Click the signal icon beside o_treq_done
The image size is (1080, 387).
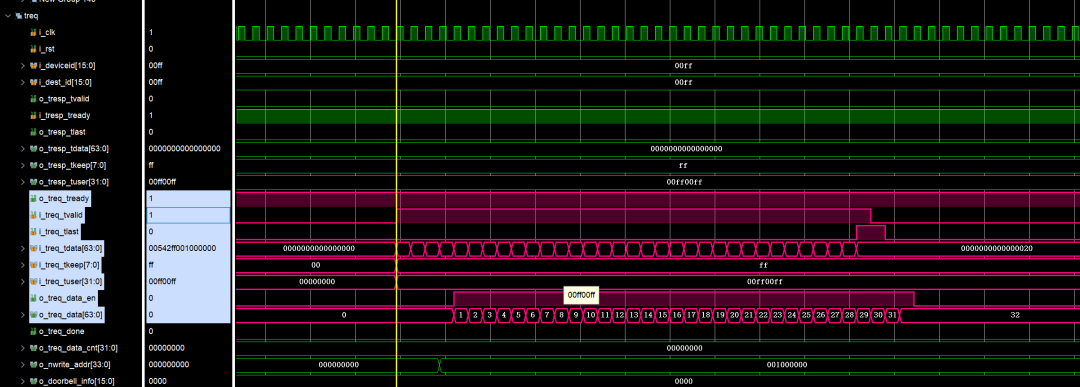33,331
